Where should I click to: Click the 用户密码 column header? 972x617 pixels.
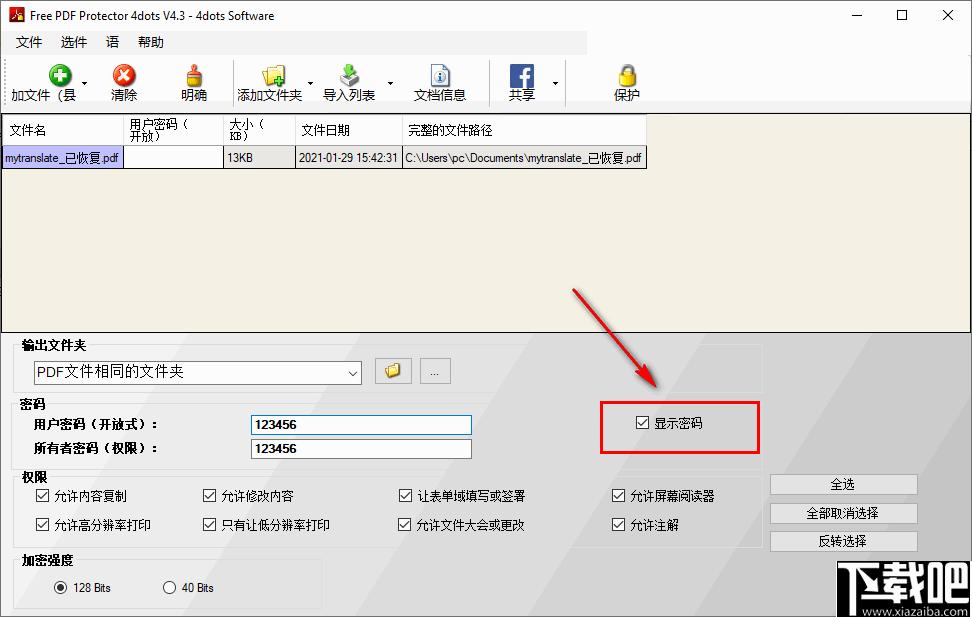click(x=174, y=130)
